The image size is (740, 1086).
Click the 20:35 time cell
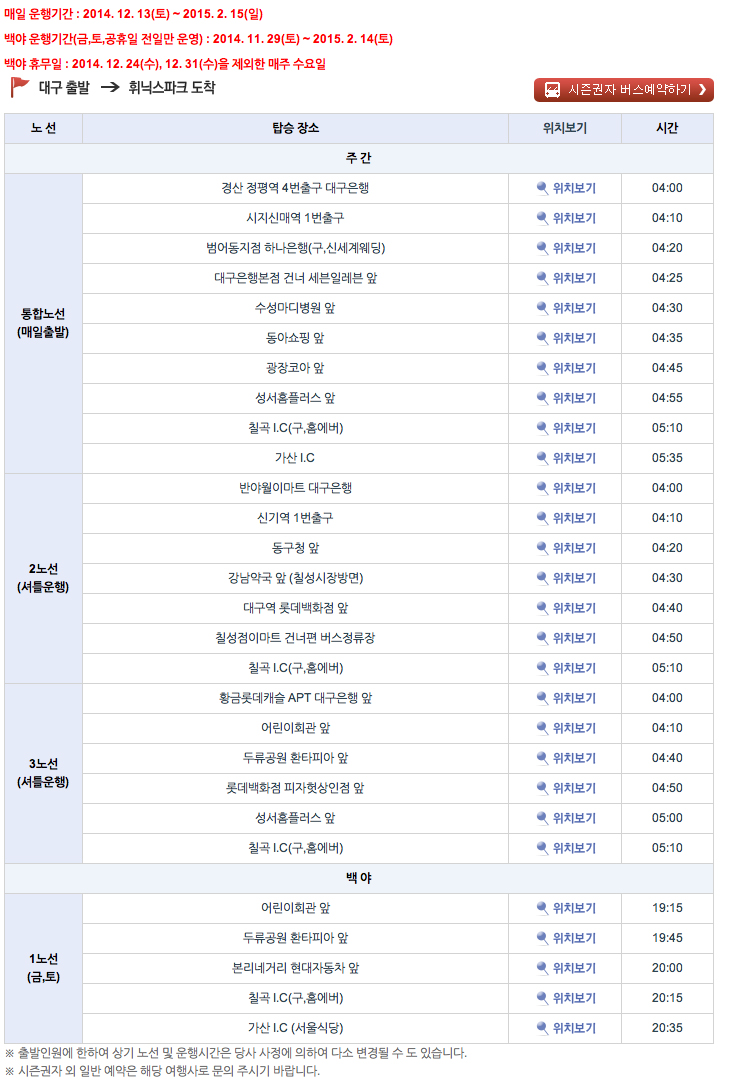(x=667, y=1028)
